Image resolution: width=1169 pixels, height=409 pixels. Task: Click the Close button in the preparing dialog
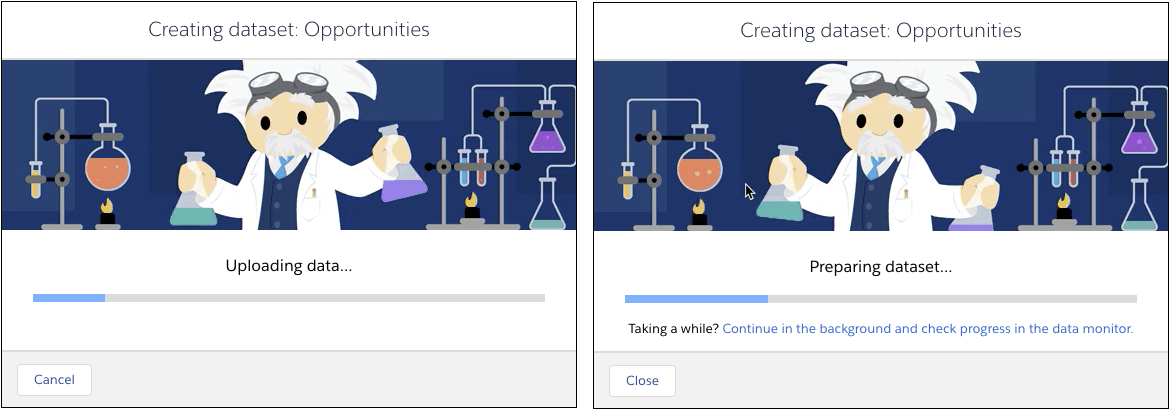642,381
